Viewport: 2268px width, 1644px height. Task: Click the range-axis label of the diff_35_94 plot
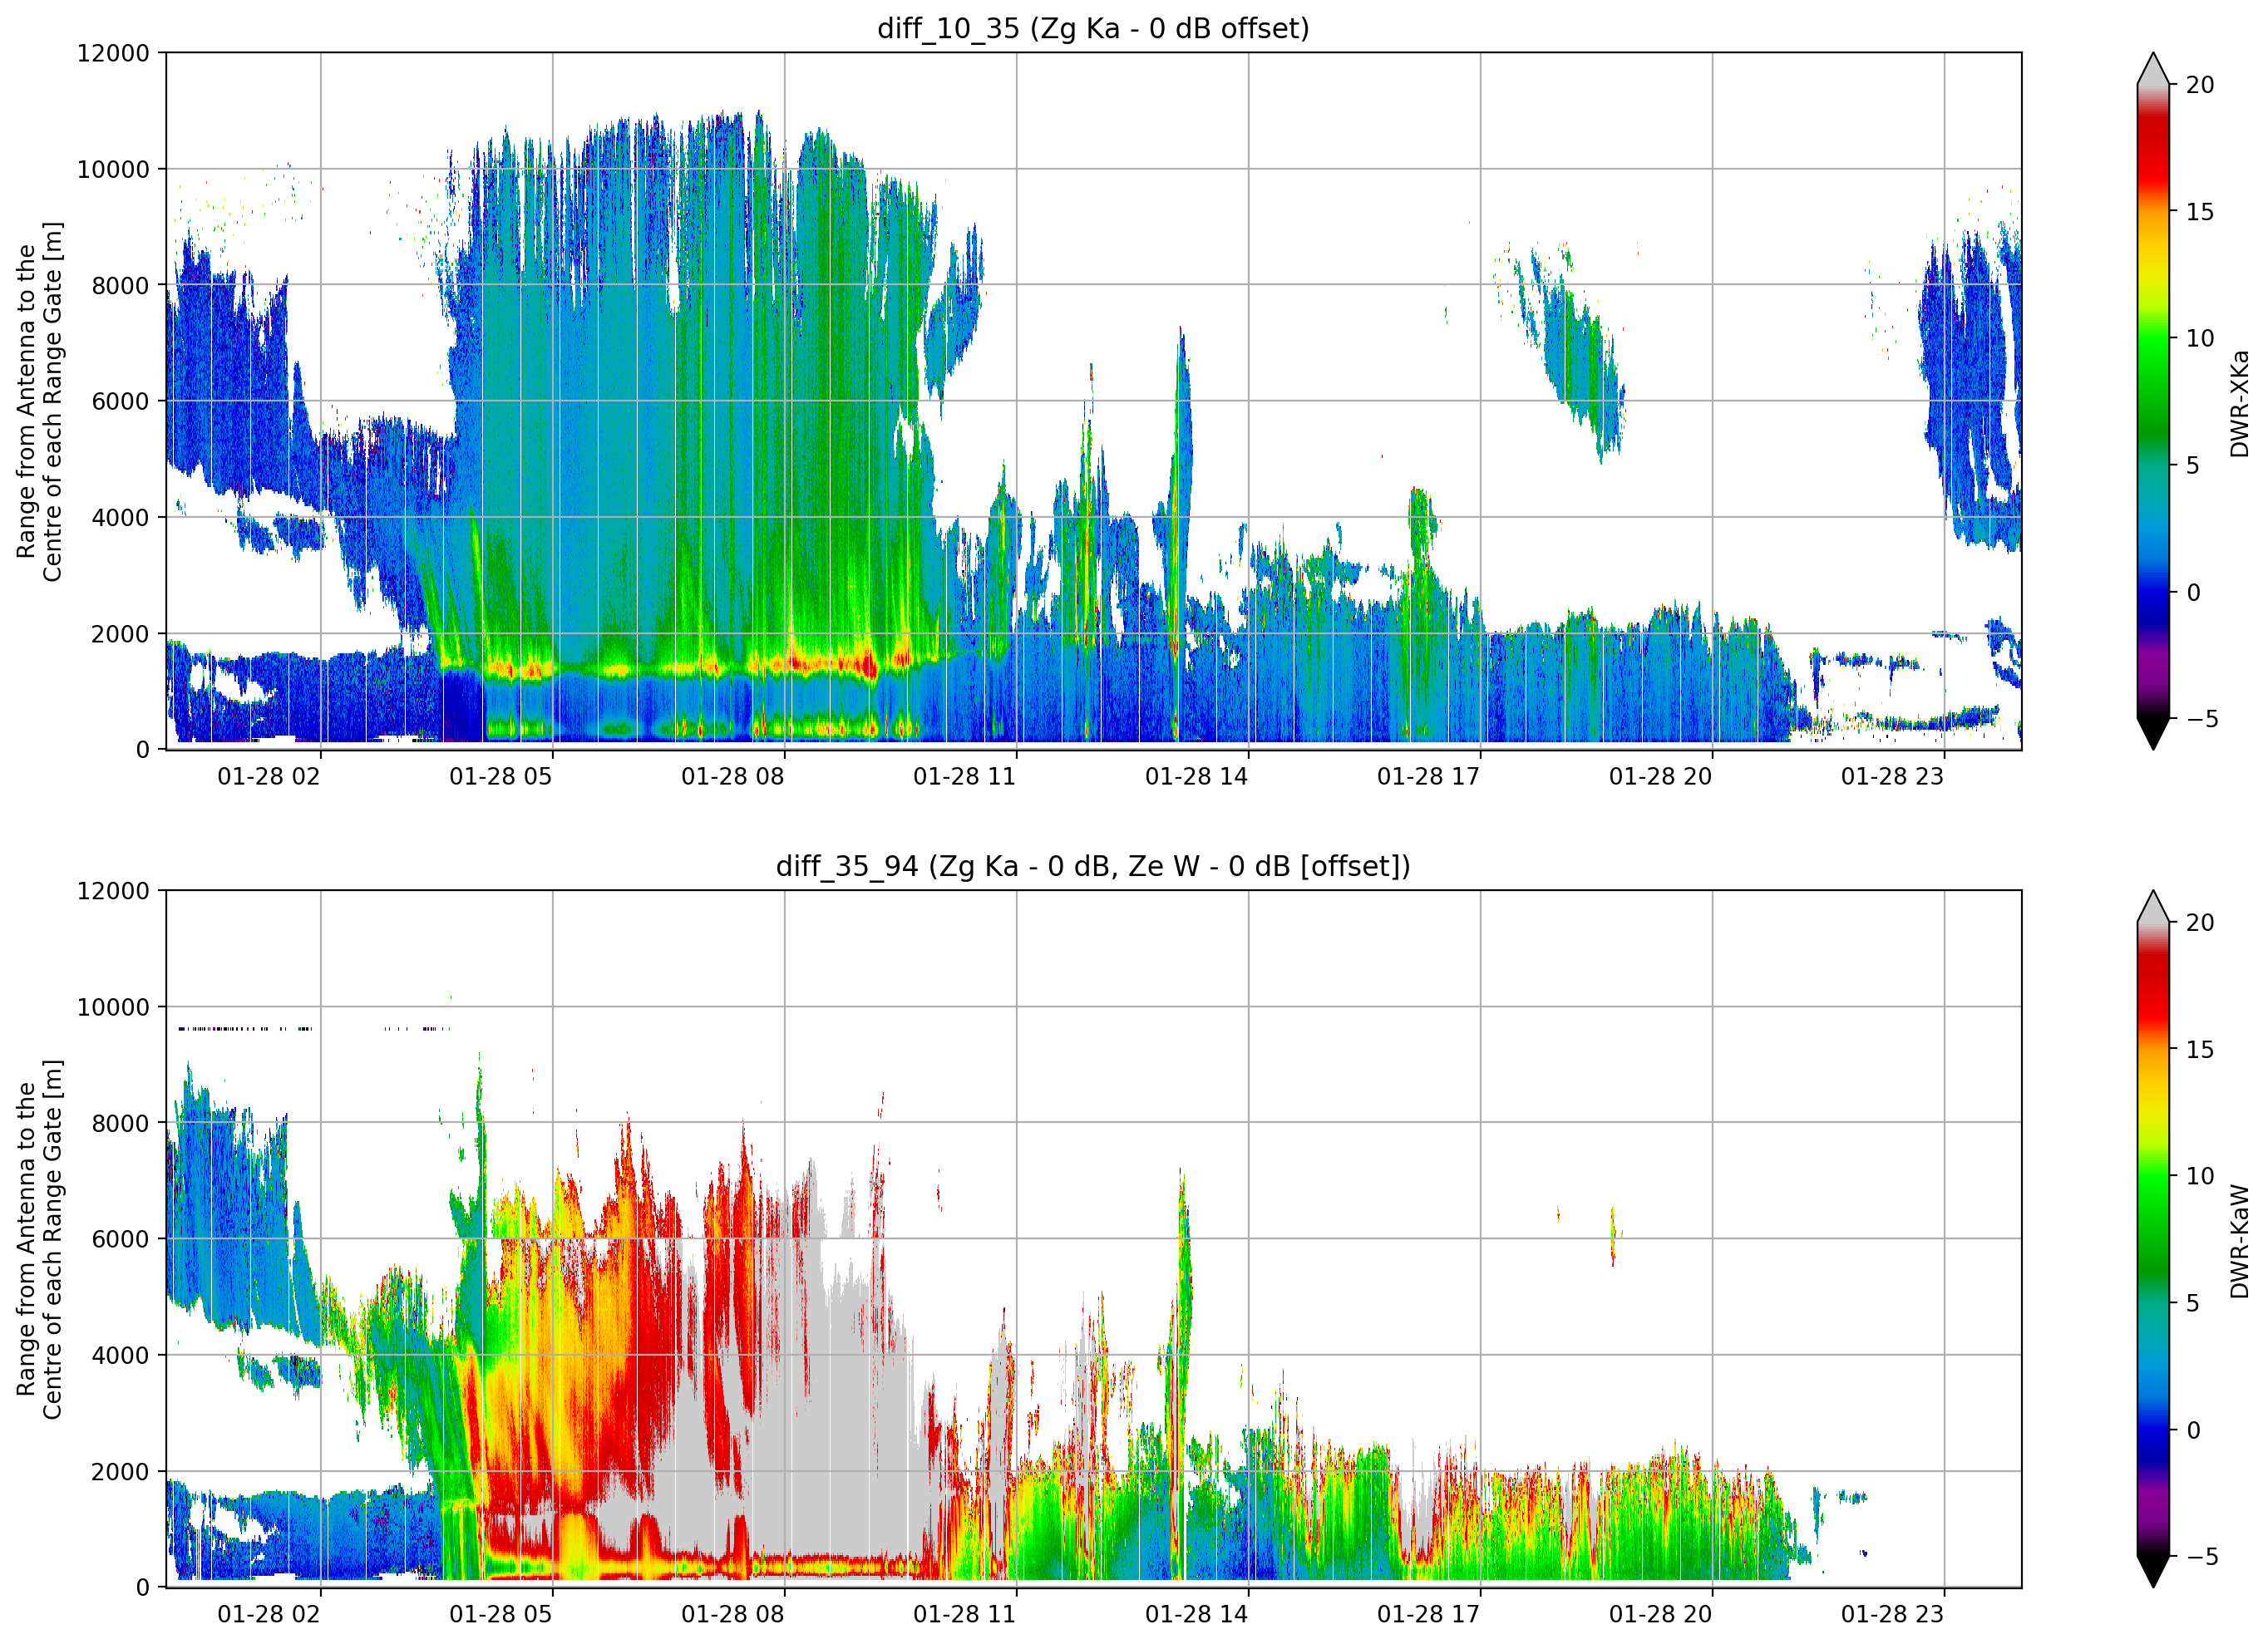click(39, 1239)
